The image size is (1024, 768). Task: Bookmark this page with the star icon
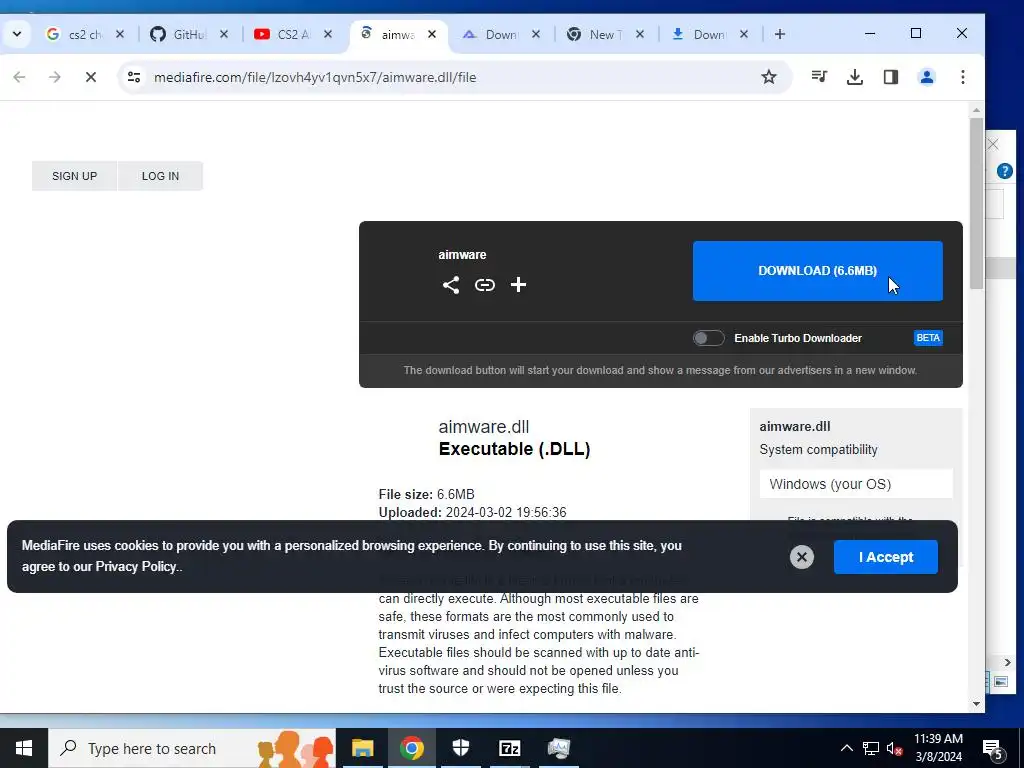tap(769, 77)
